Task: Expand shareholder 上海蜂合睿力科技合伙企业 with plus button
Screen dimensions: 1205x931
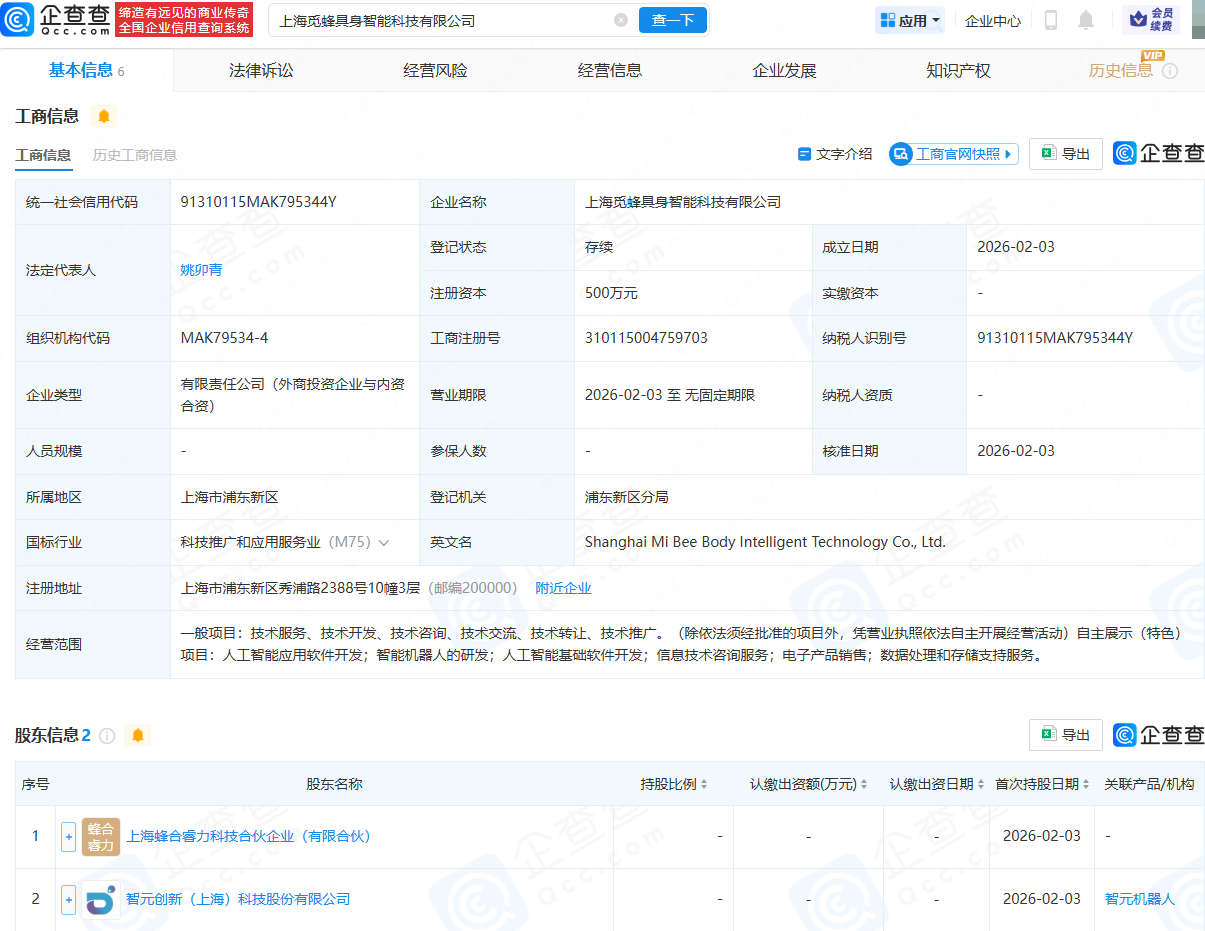Action: point(68,836)
